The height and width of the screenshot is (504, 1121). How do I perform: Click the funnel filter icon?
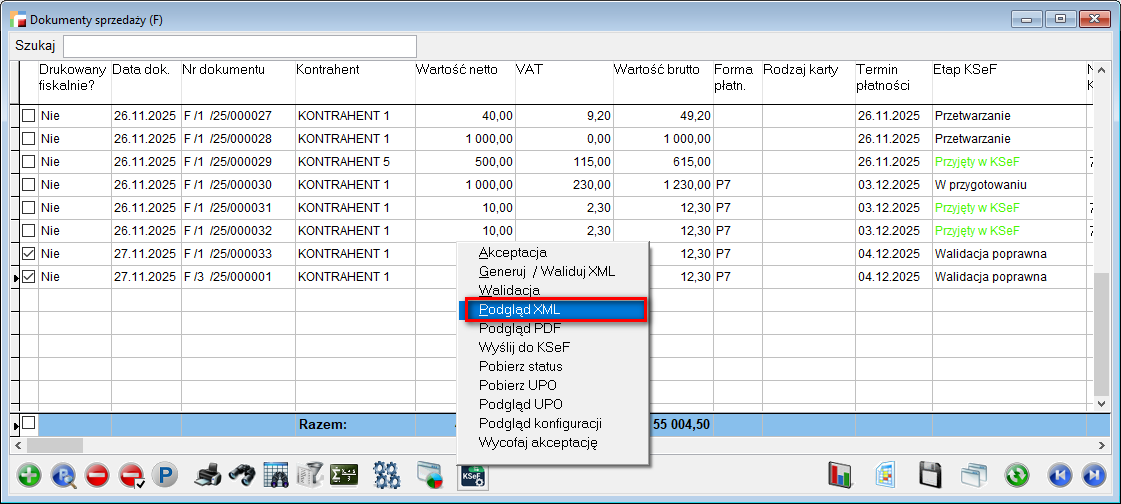[x=310, y=475]
